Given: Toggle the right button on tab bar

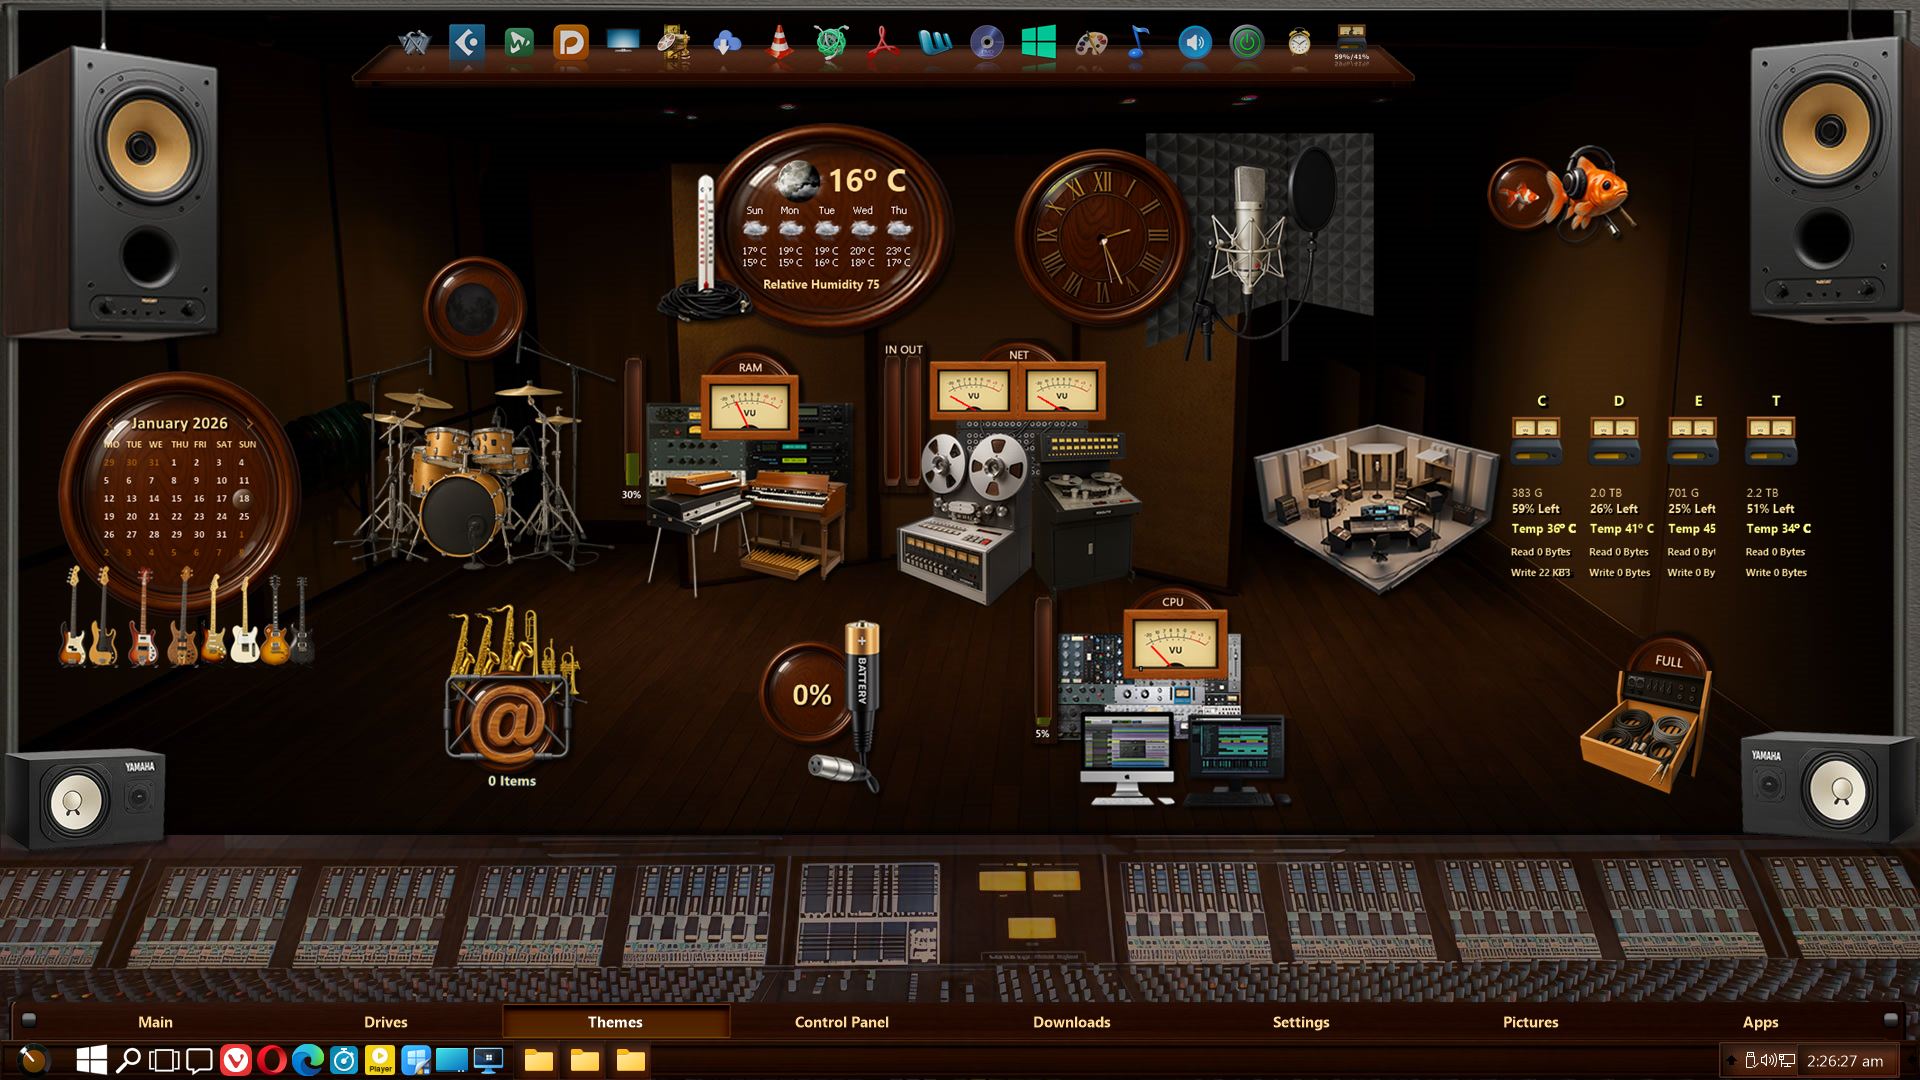Looking at the screenshot, I should pos(1890,1020).
